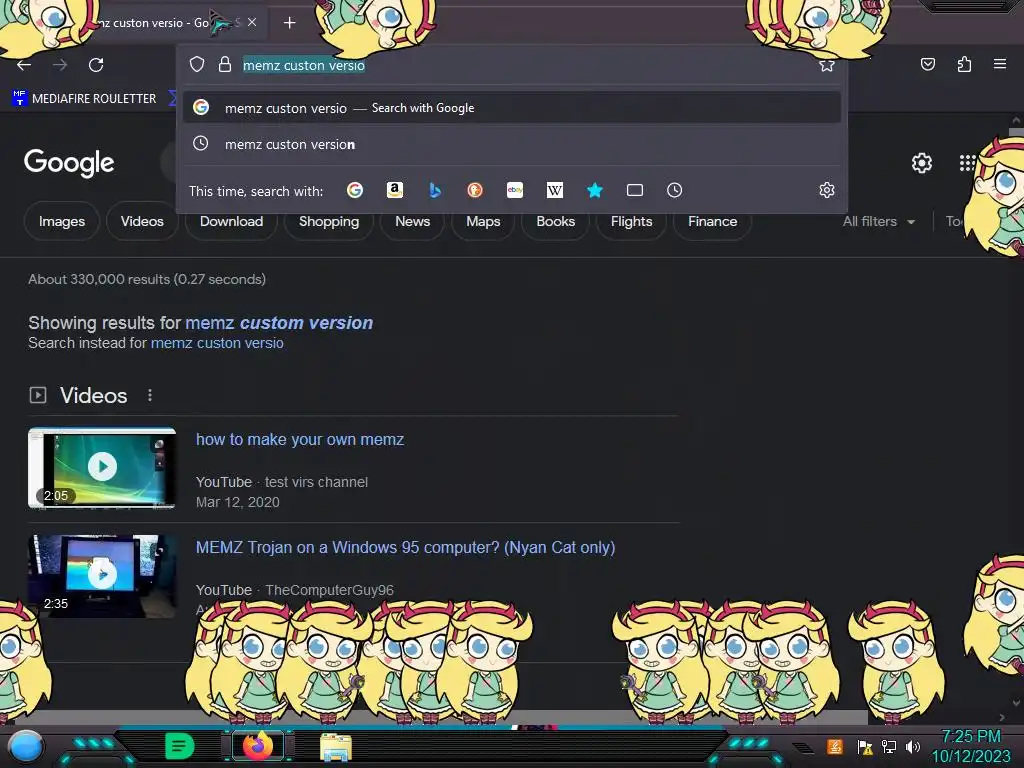Switch to the Download filter

[231, 221]
